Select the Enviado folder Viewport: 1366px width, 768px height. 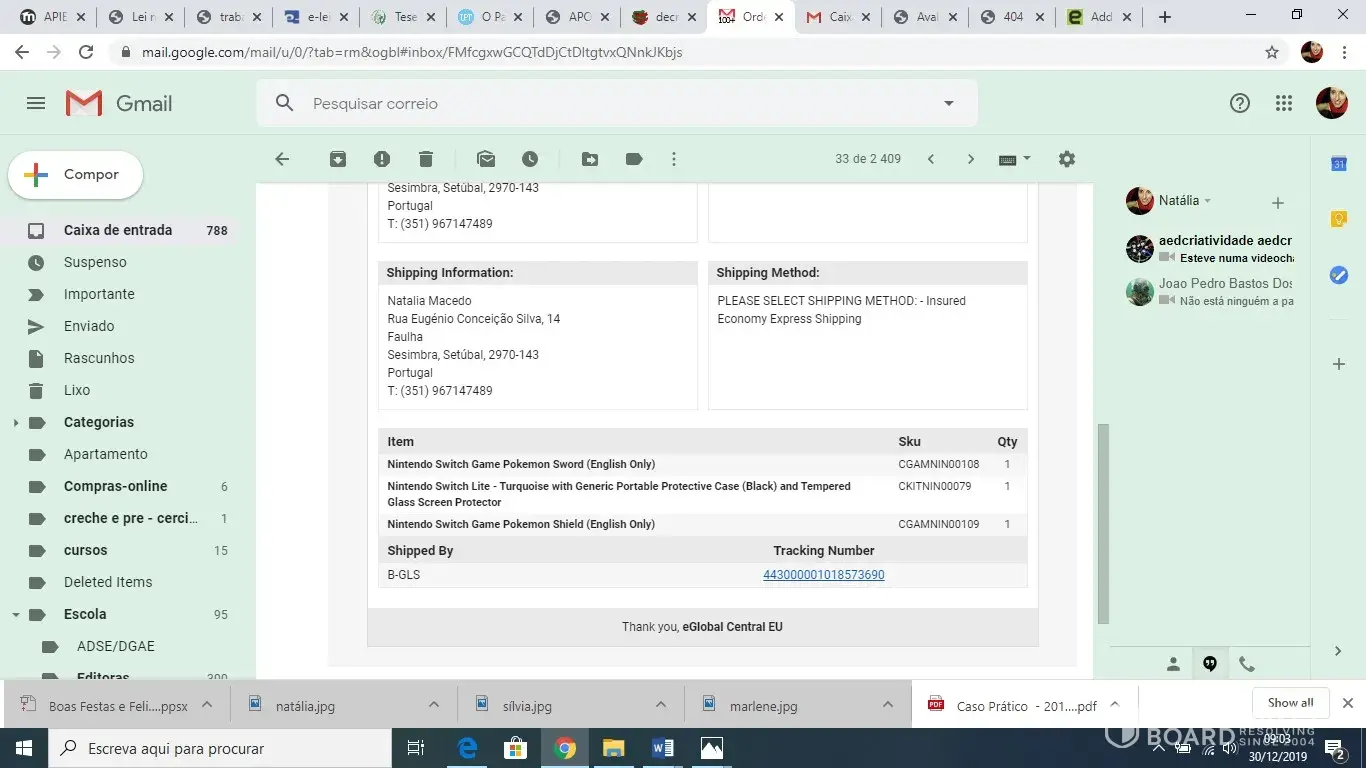tap(89, 326)
